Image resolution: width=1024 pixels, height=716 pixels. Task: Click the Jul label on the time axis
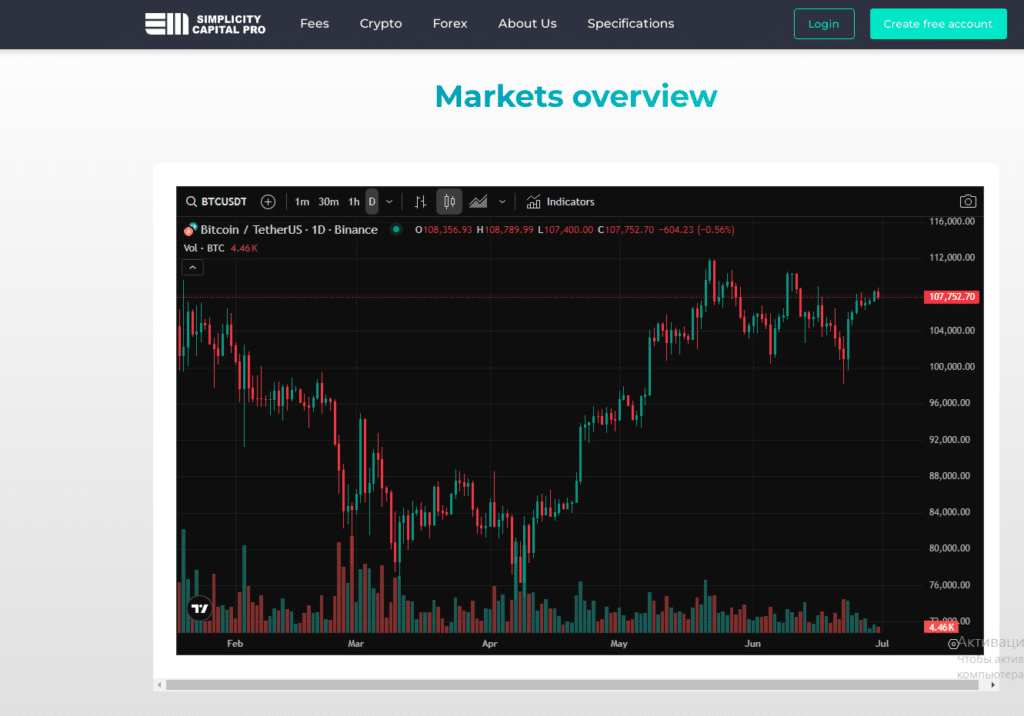pos(882,643)
